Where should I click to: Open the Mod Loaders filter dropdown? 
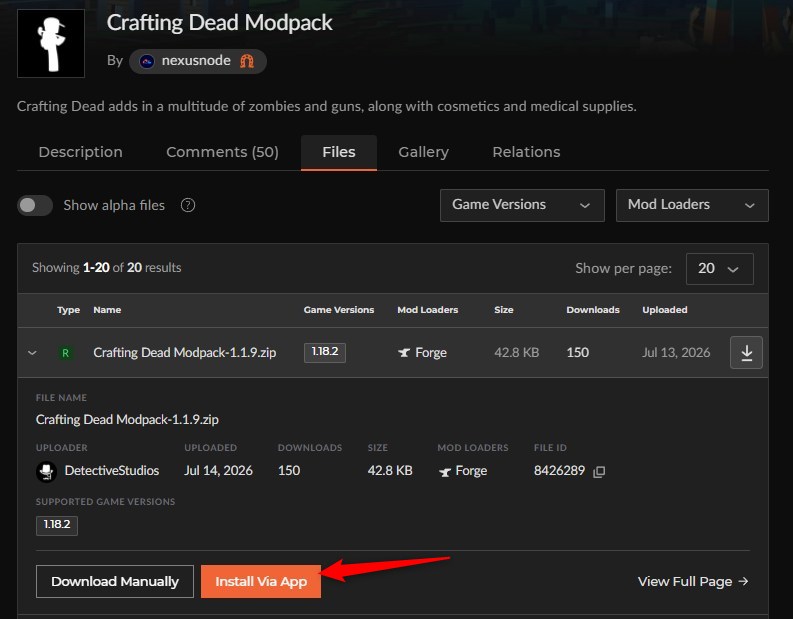coord(692,205)
